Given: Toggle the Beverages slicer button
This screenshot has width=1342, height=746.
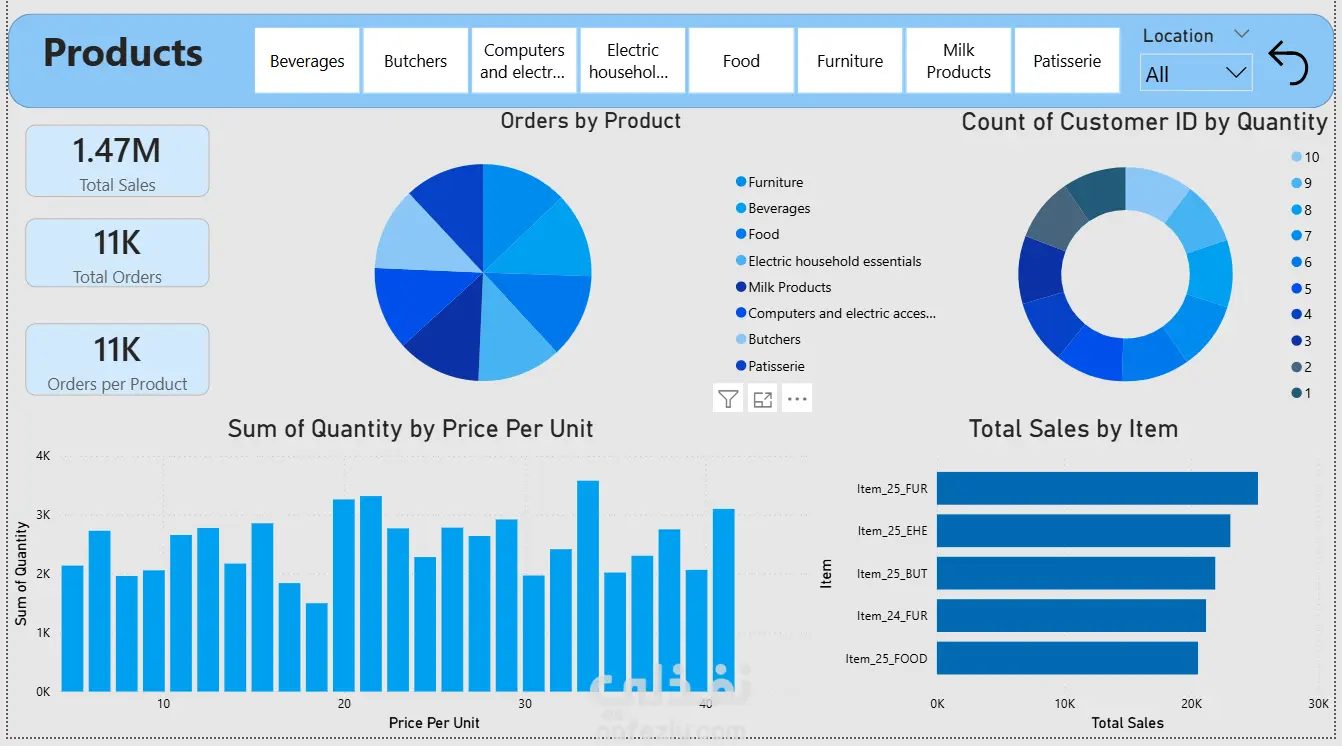Looking at the screenshot, I should pyautogui.click(x=307, y=61).
